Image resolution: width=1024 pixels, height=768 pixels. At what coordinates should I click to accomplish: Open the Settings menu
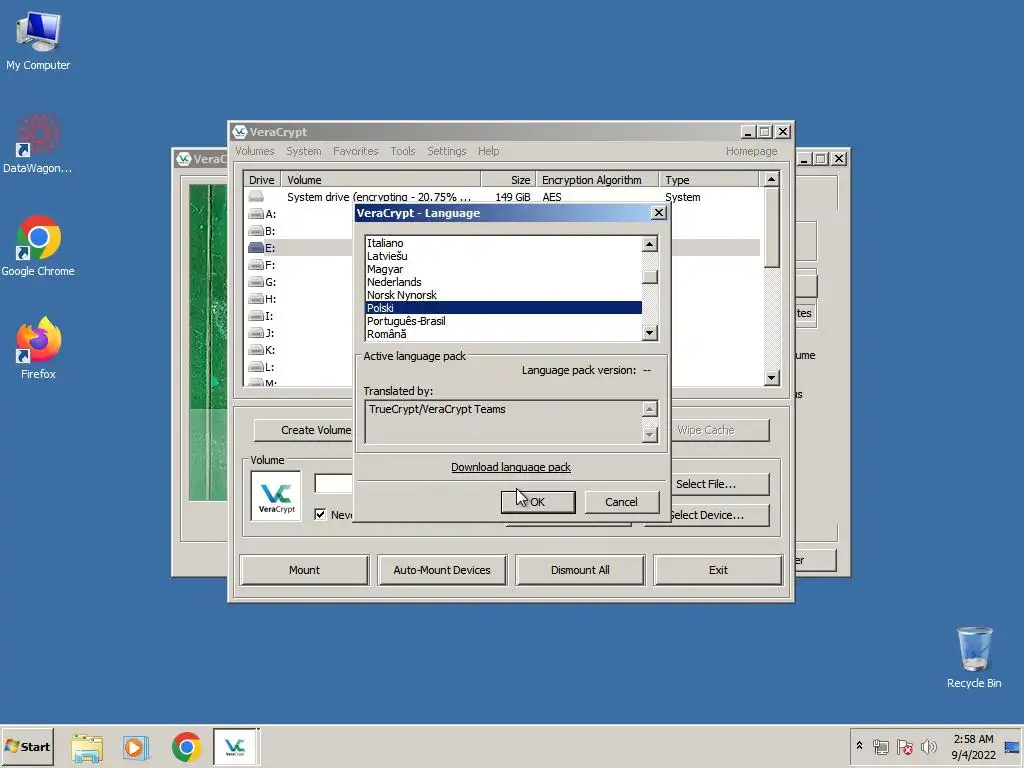click(447, 151)
